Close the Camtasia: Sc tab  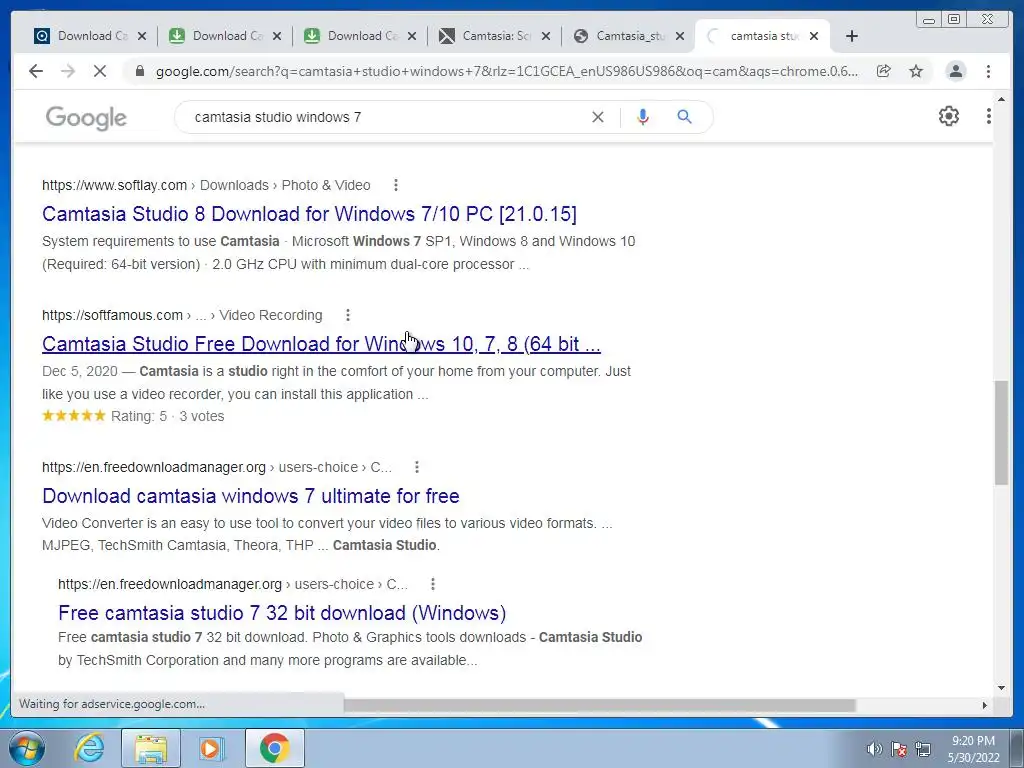click(x=546, y=36)
